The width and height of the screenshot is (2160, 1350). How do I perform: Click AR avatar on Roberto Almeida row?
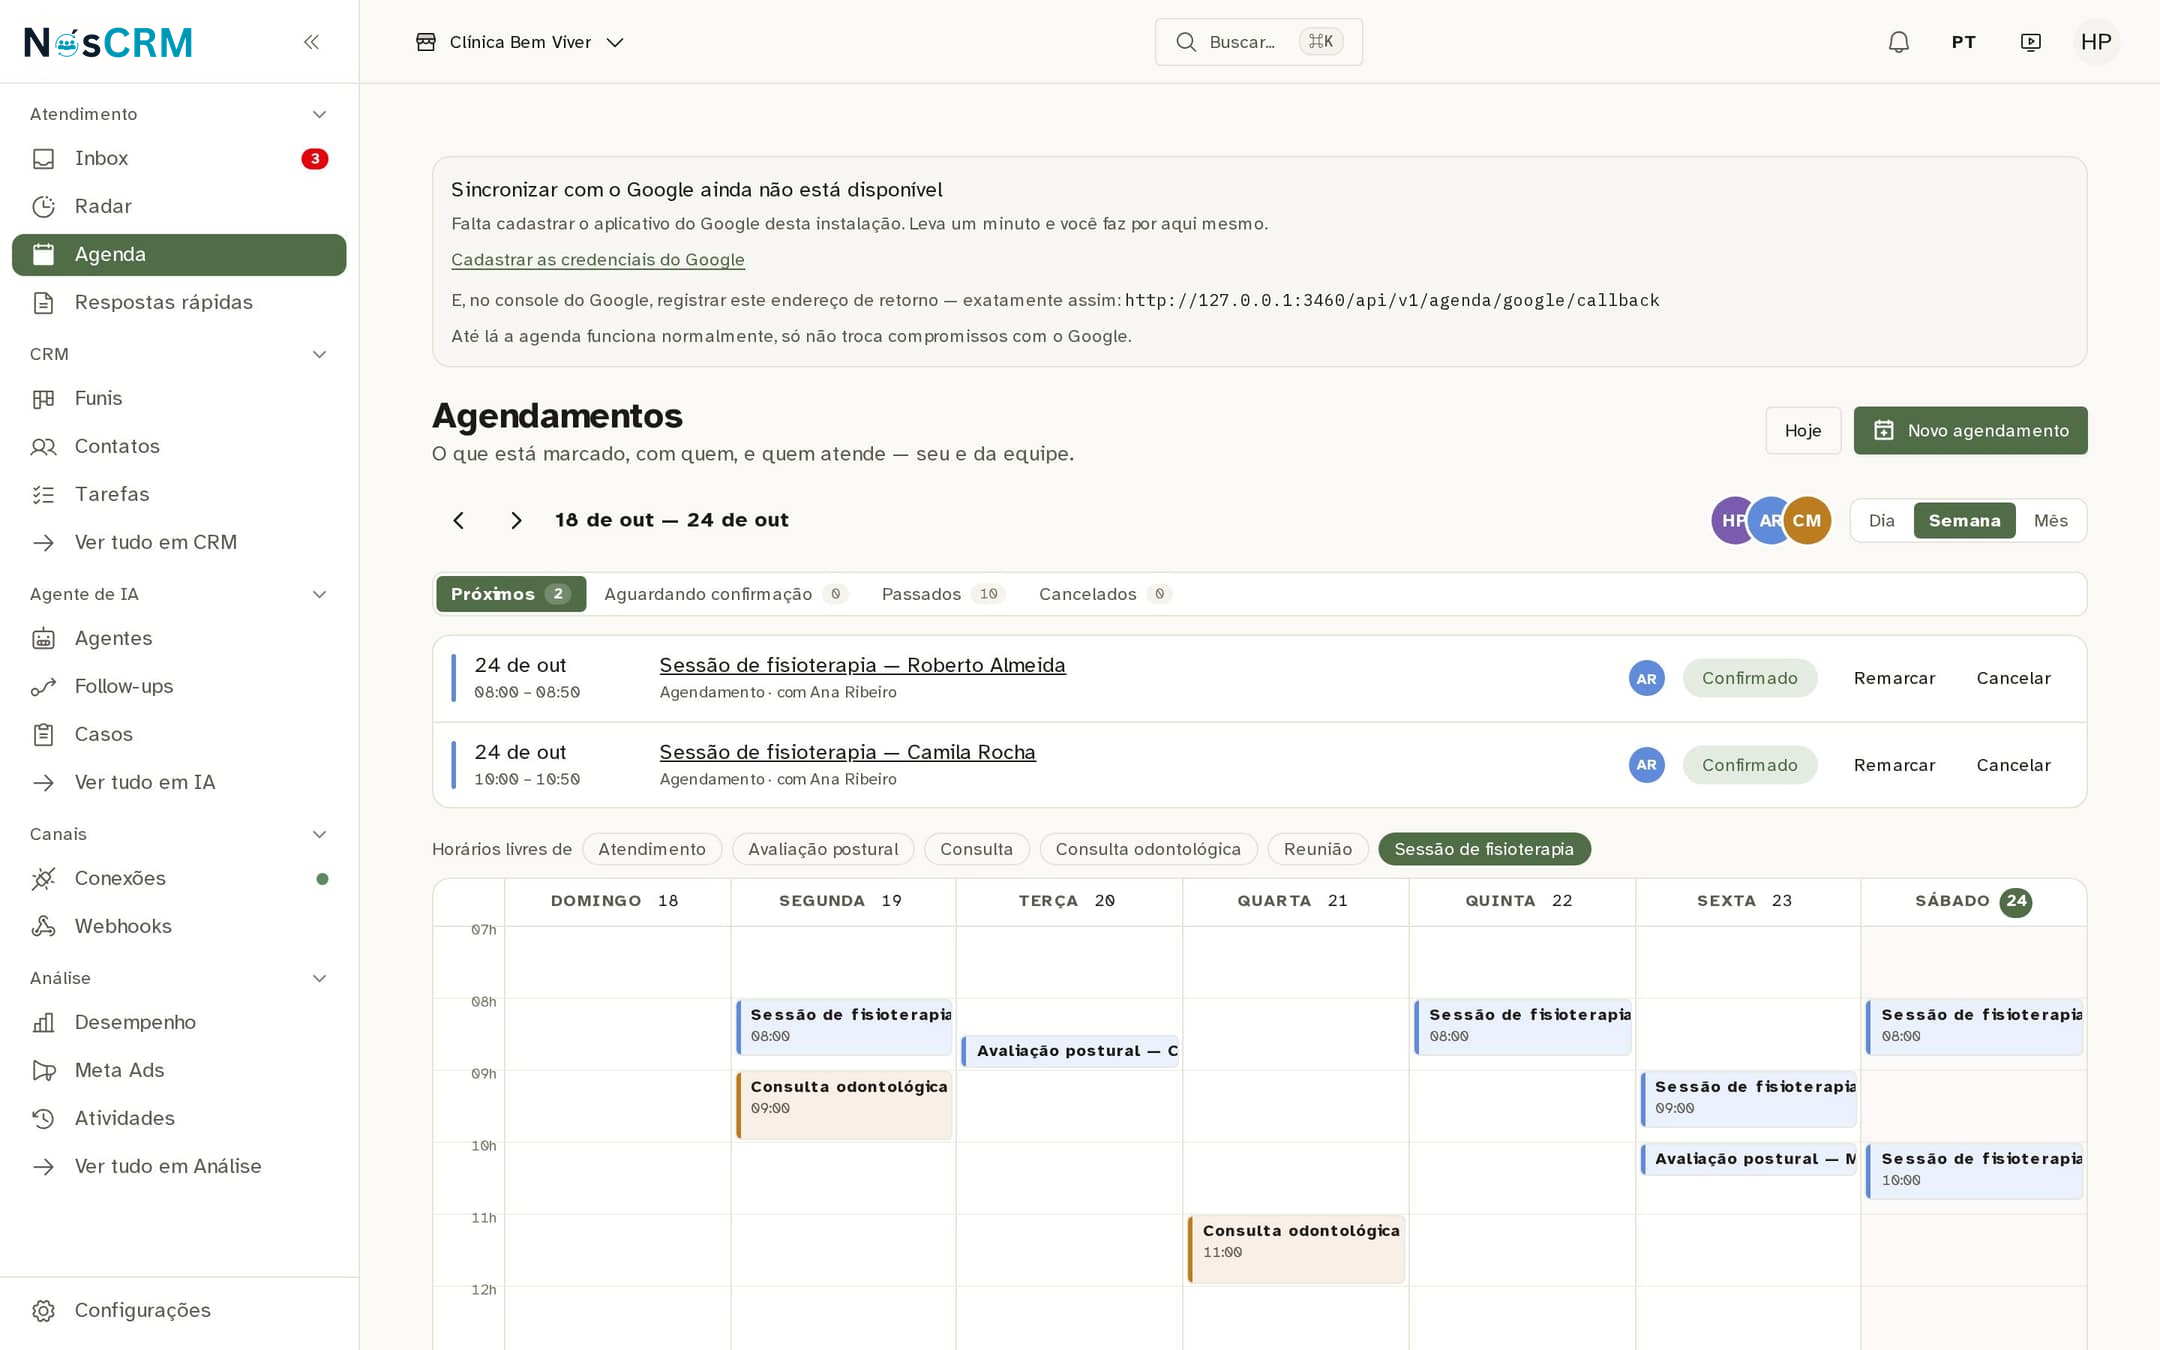(1646, 679)
